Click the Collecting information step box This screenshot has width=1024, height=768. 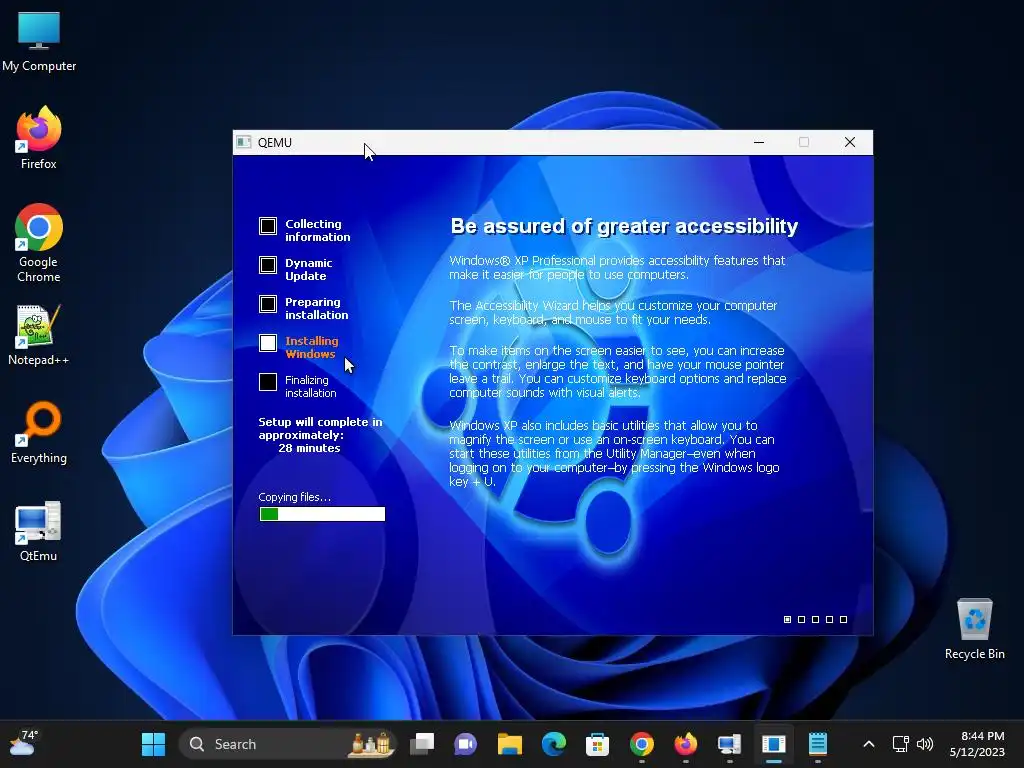coord(268,226)
